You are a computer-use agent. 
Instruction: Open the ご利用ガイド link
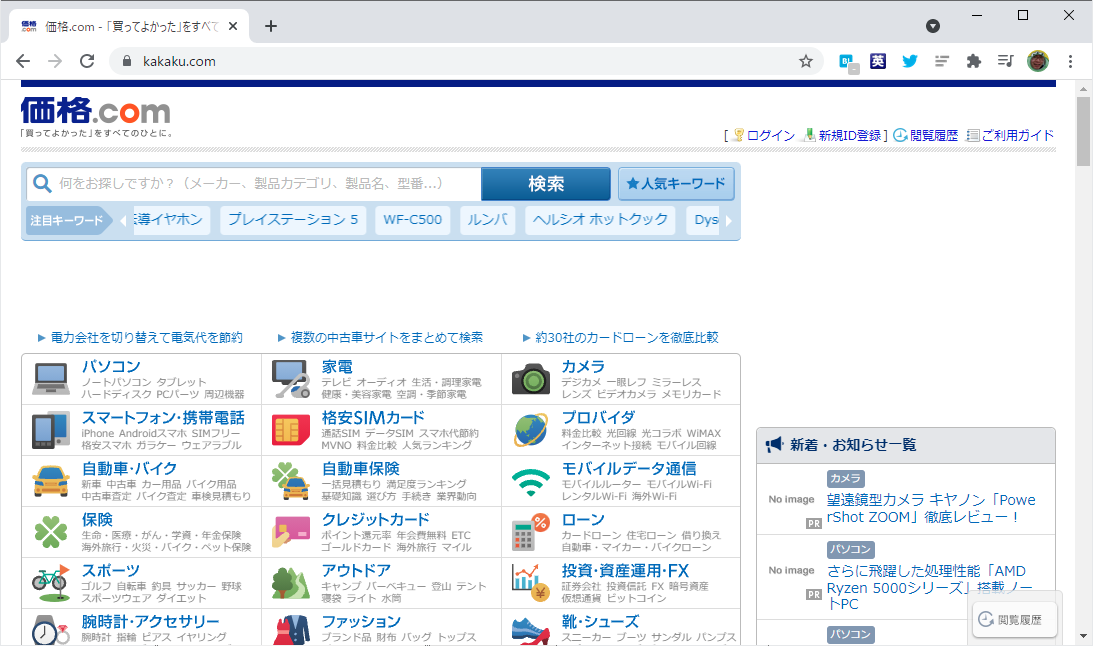point(1018,135)
